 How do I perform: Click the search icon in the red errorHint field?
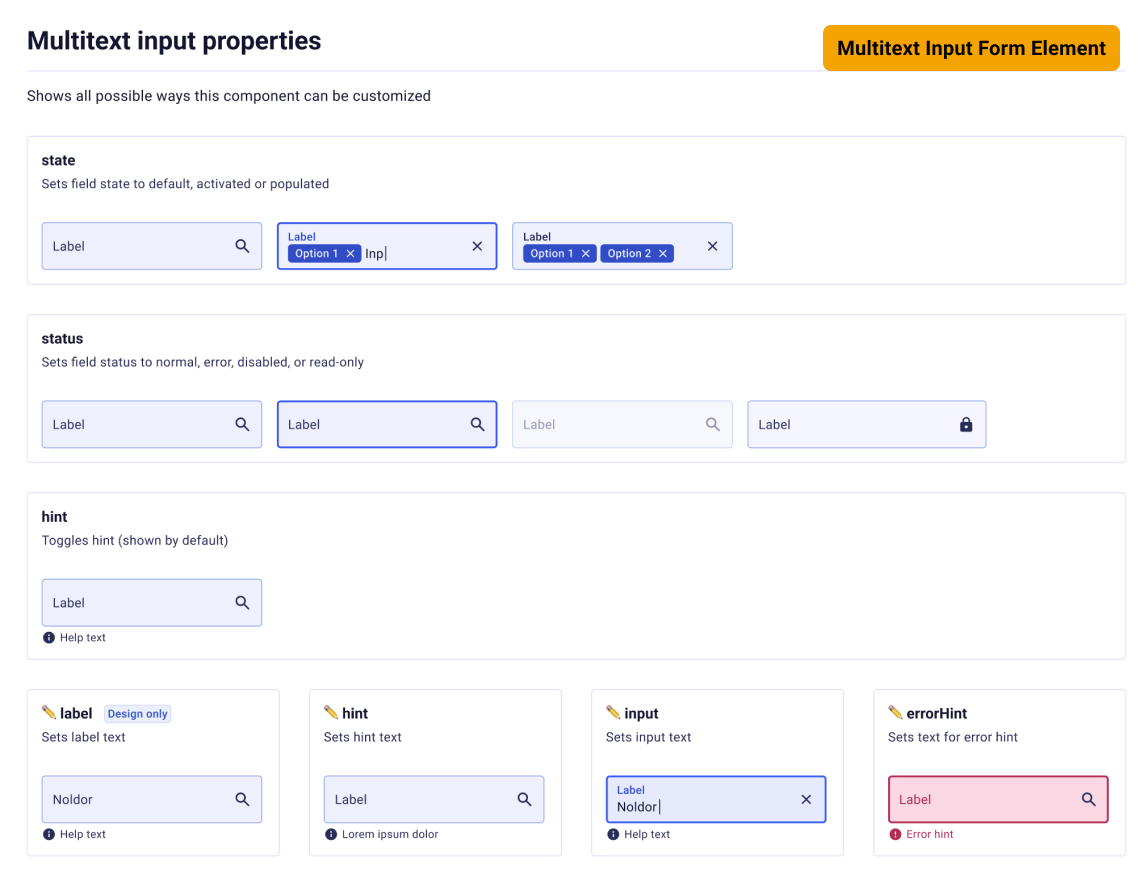(1089, 799)
